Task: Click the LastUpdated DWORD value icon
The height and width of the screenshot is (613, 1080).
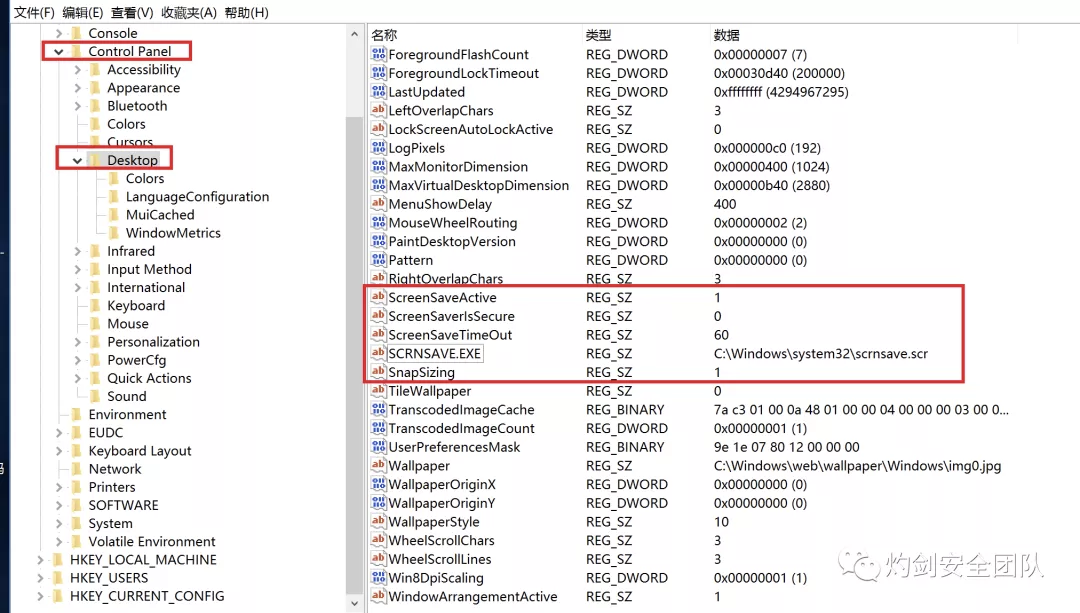Action: (378, 91)
